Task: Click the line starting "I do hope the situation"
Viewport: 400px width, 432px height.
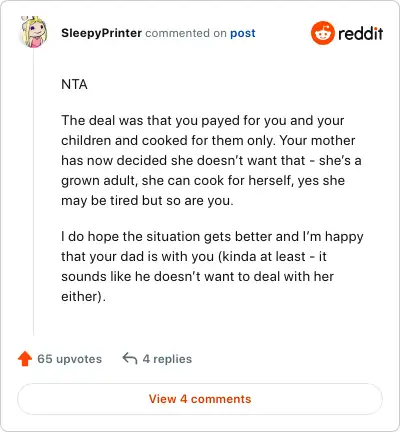Action: (212, 237)
